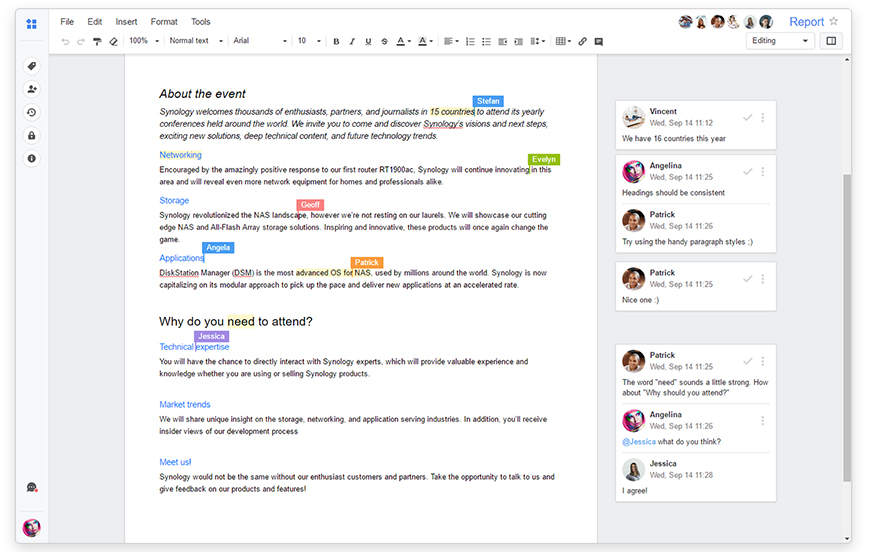Open document information icon

[x=32, y=159]
